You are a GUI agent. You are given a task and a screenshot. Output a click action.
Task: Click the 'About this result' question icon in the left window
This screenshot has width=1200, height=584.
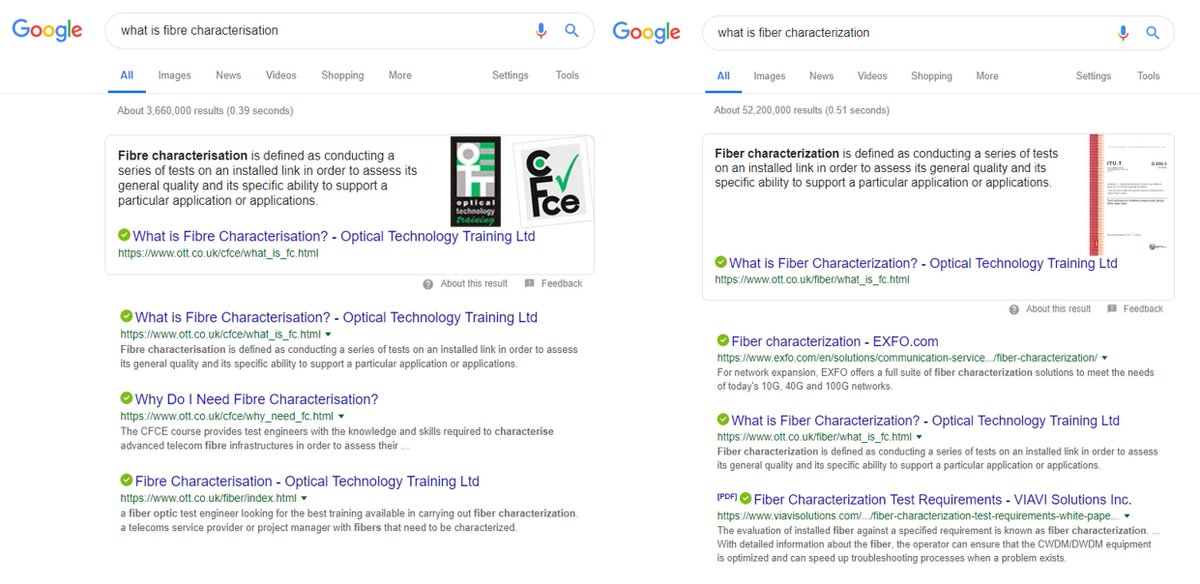[x=428, y=284]
